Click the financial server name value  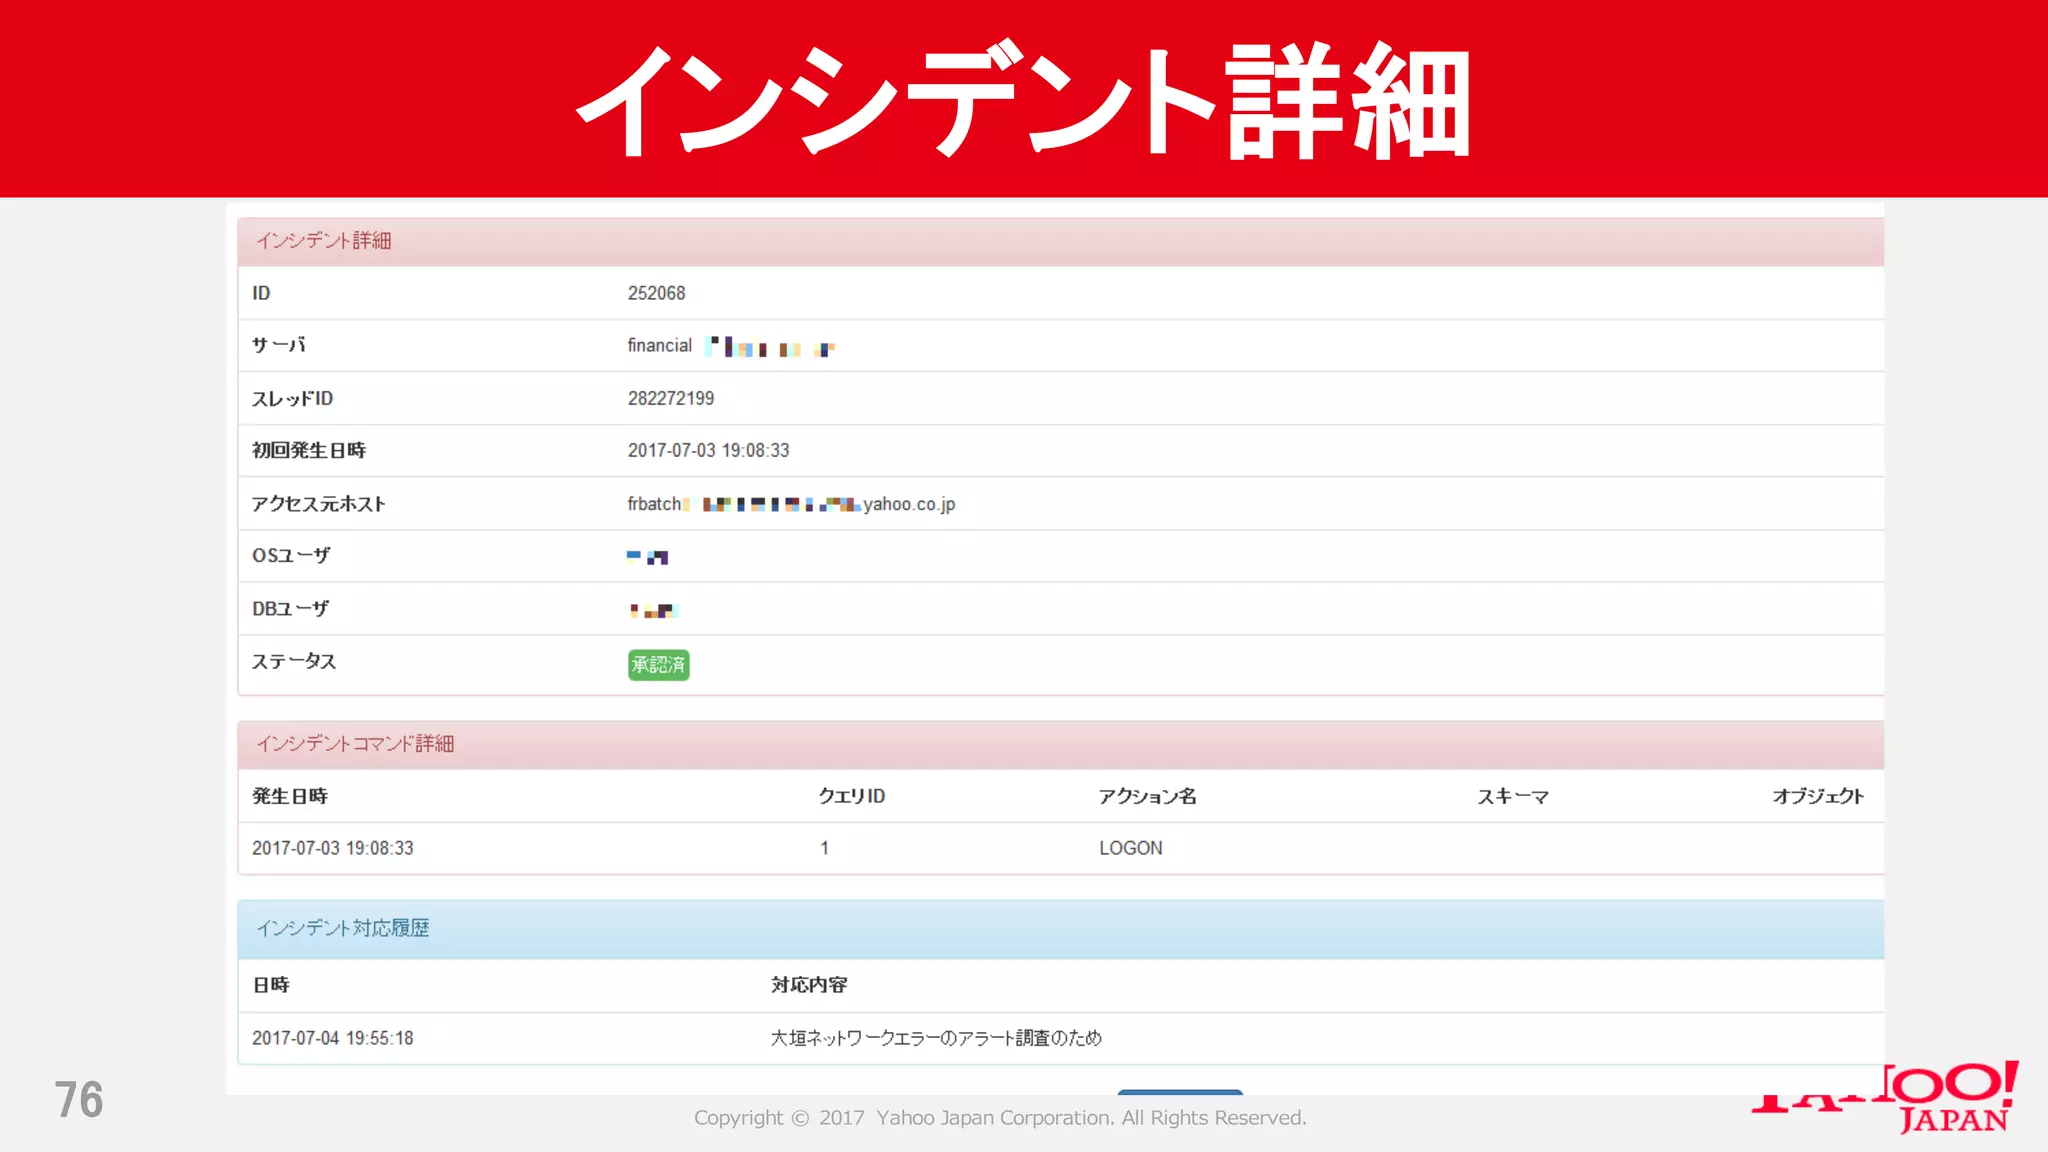(x=660, y=345)
